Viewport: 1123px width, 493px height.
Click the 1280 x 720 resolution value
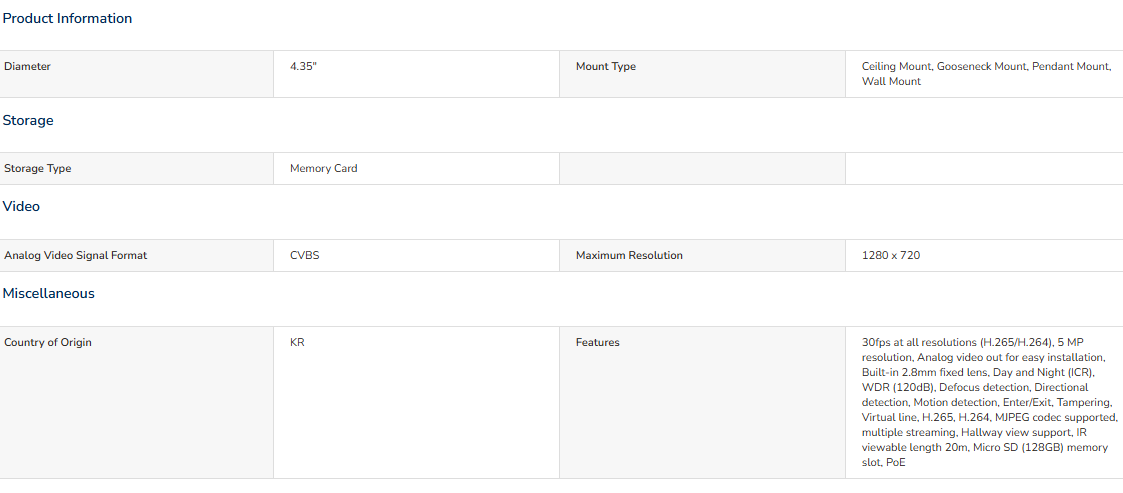891,255
